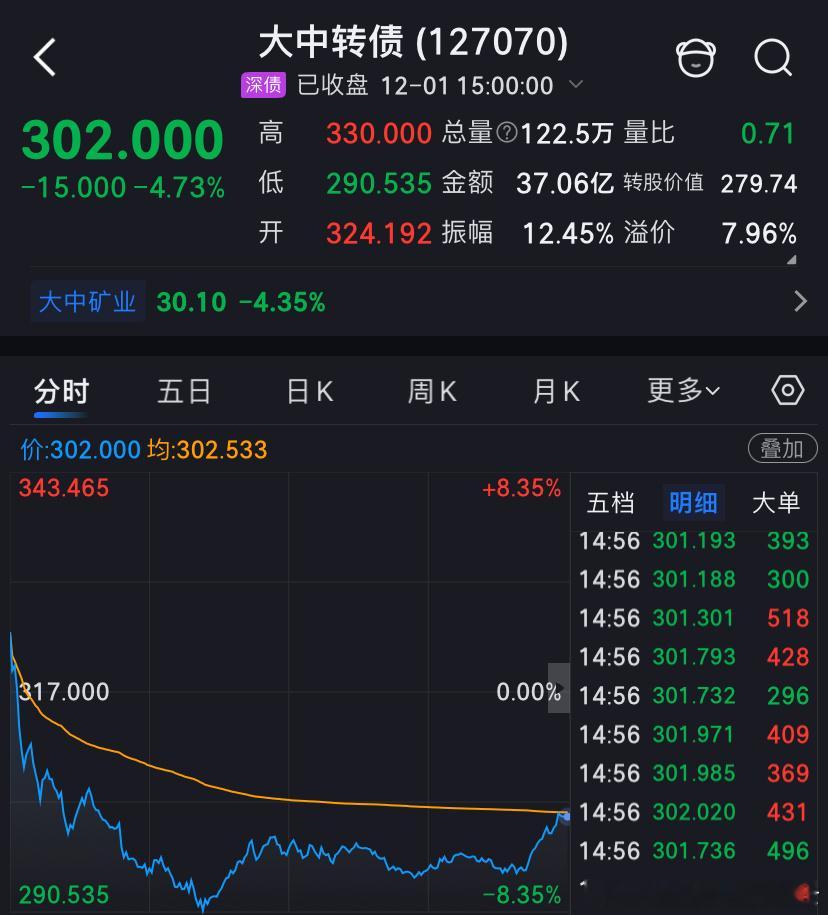The height and width of the screenshot is (915, 828).
Task: Open 大中矿业 underlying stock link
Action: coord(87,299)
